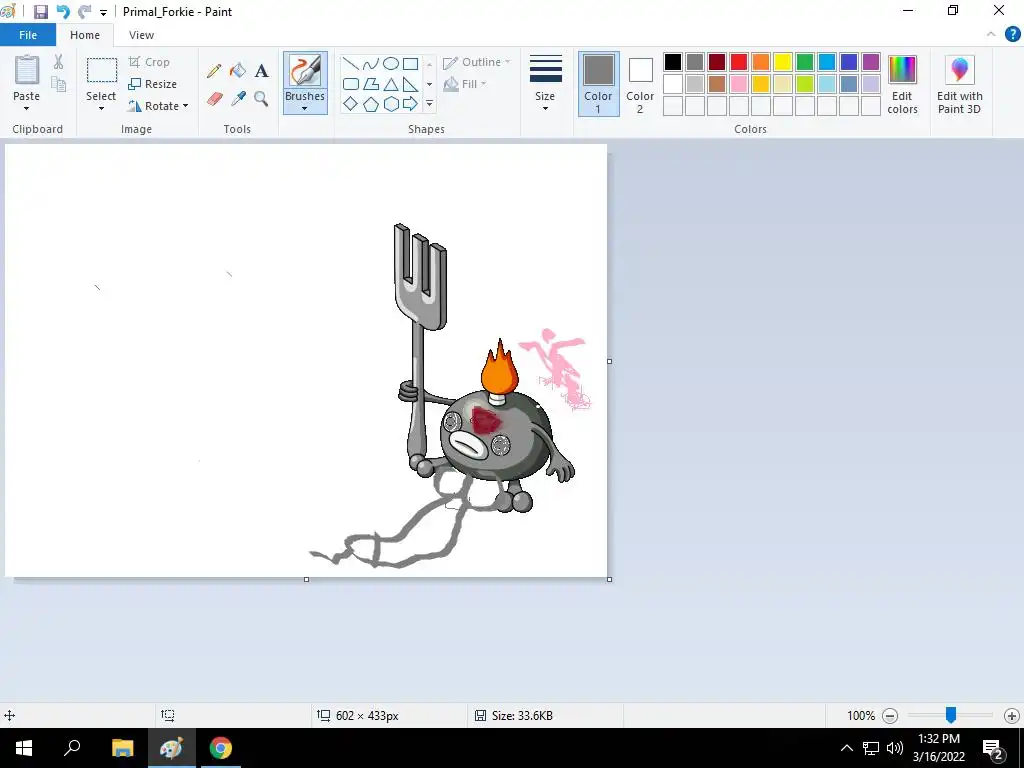Activate Color 1 foreground box
1024x768 pixels.
tap(598, 84)
